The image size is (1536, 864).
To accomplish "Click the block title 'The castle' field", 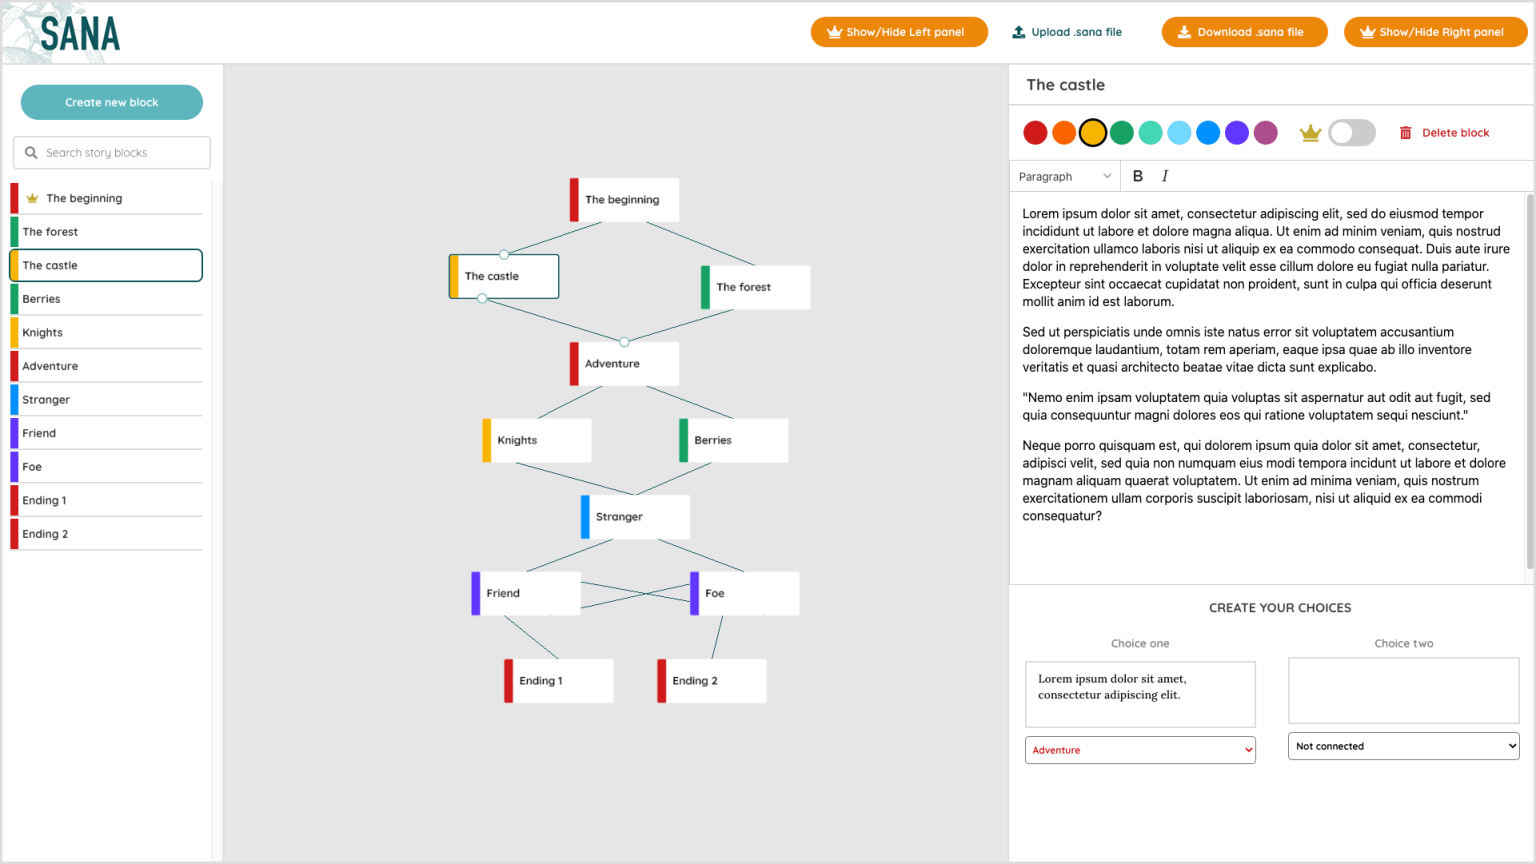I will click(x=1270, y=85).
